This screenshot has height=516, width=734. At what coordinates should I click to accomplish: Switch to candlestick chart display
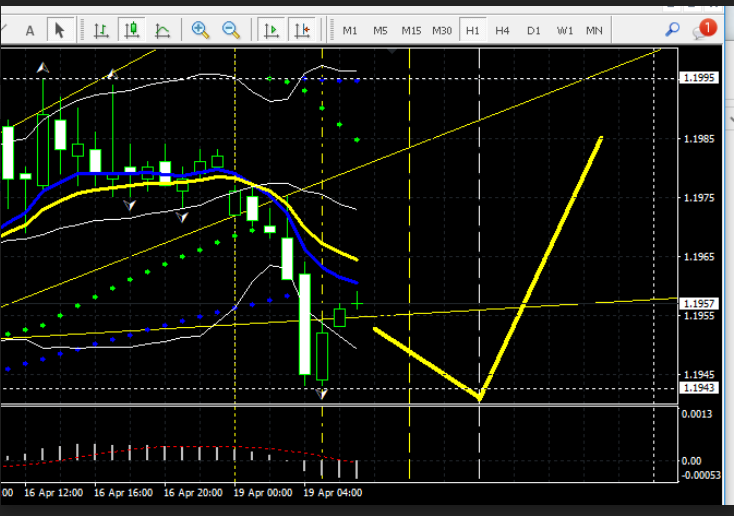tap(131, 30)
